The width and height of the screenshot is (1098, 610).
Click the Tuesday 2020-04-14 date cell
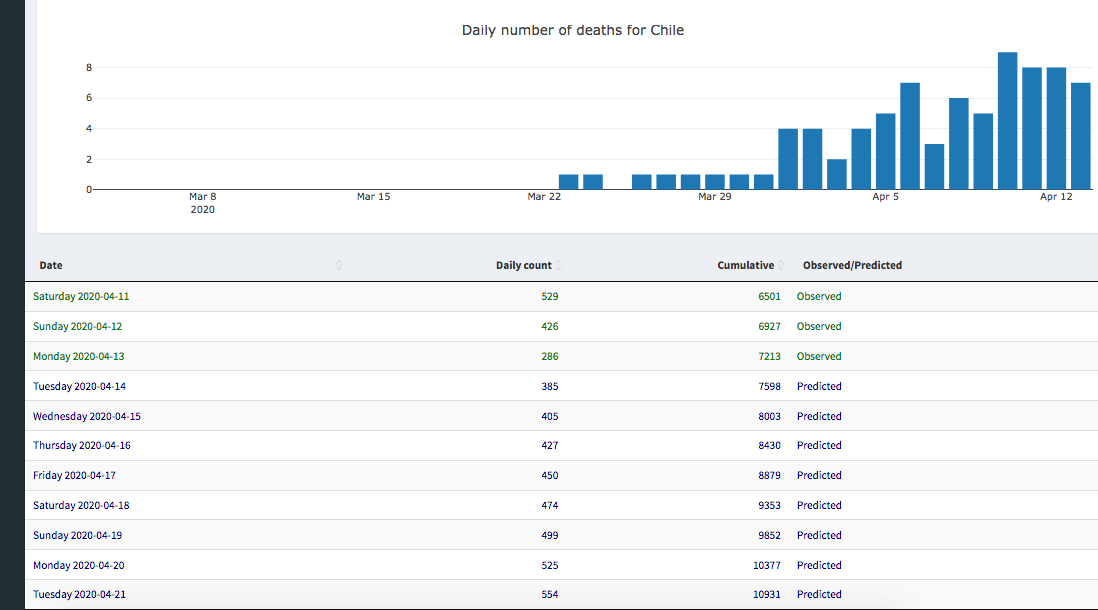click(x=80, y=386)
